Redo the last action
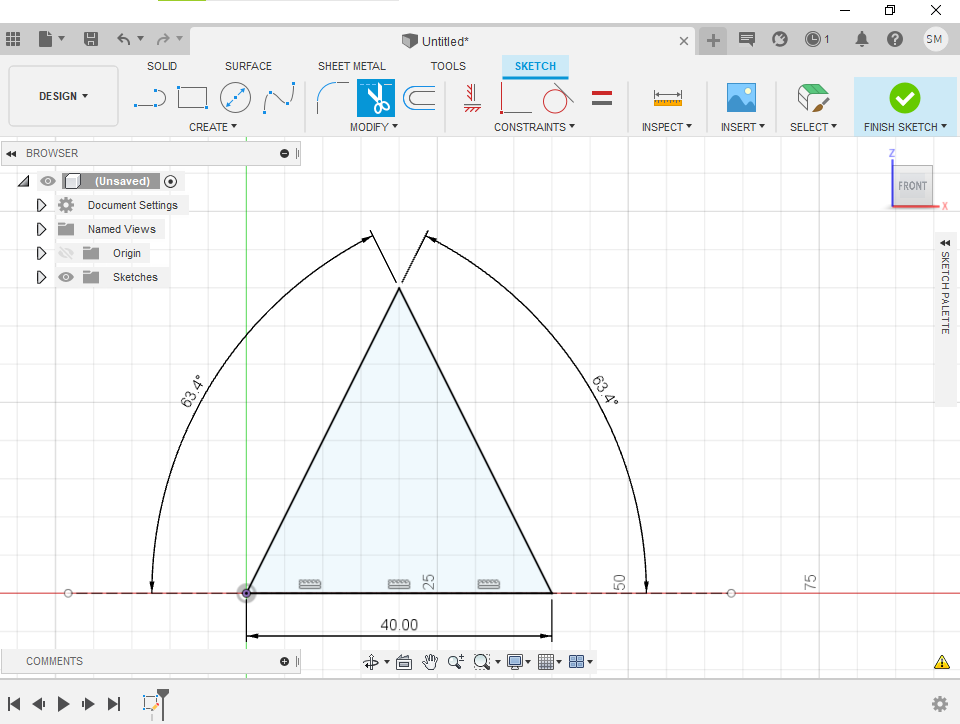960x724 pixels. (163, 39)
